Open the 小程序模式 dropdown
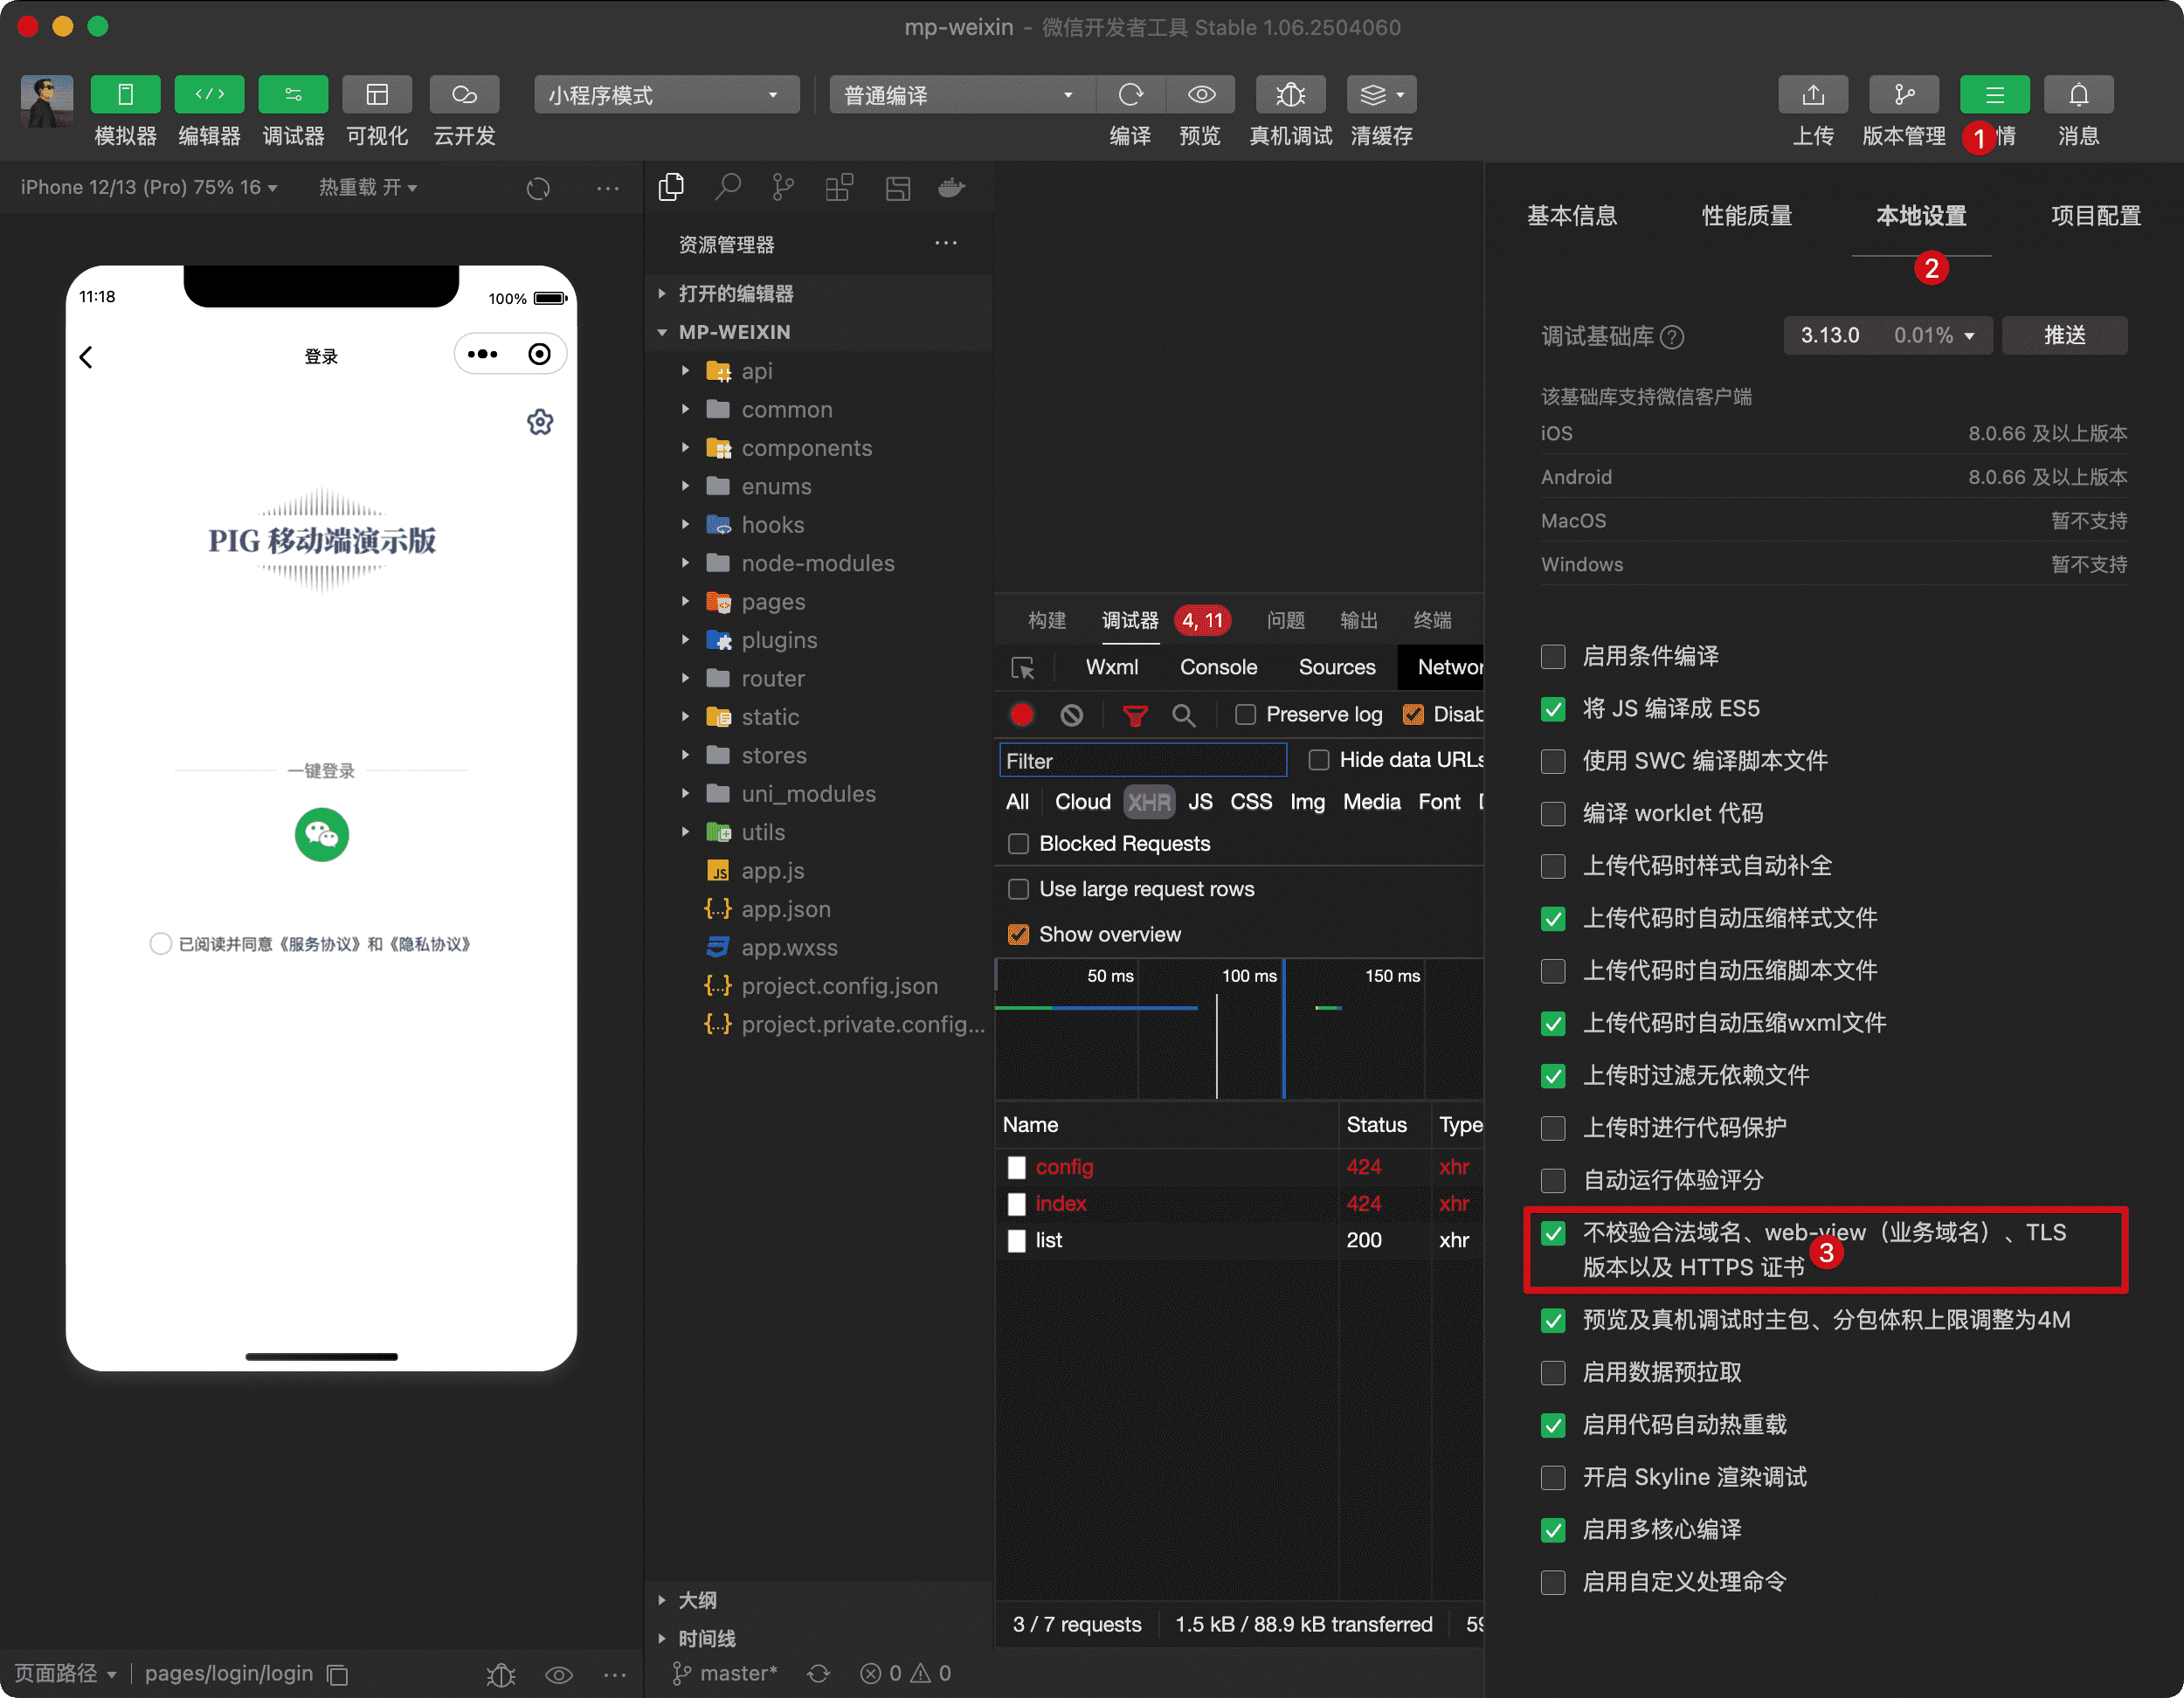This screenshot has width=2184, height=1698. click(x=665, y=94)
